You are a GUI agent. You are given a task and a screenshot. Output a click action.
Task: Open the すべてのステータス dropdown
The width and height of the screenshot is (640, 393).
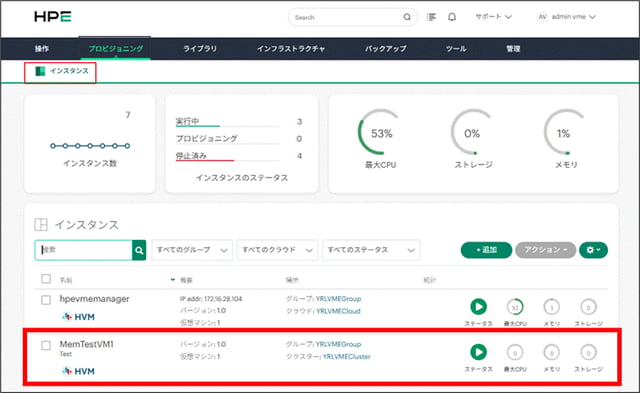371,250
